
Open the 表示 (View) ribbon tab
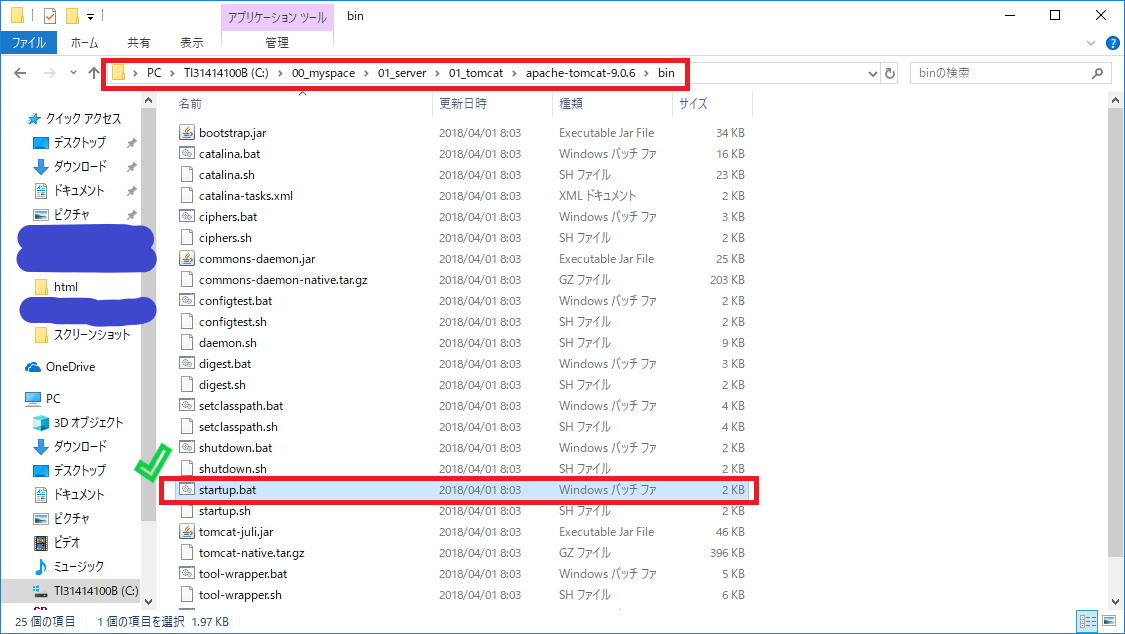pos(192,43)
